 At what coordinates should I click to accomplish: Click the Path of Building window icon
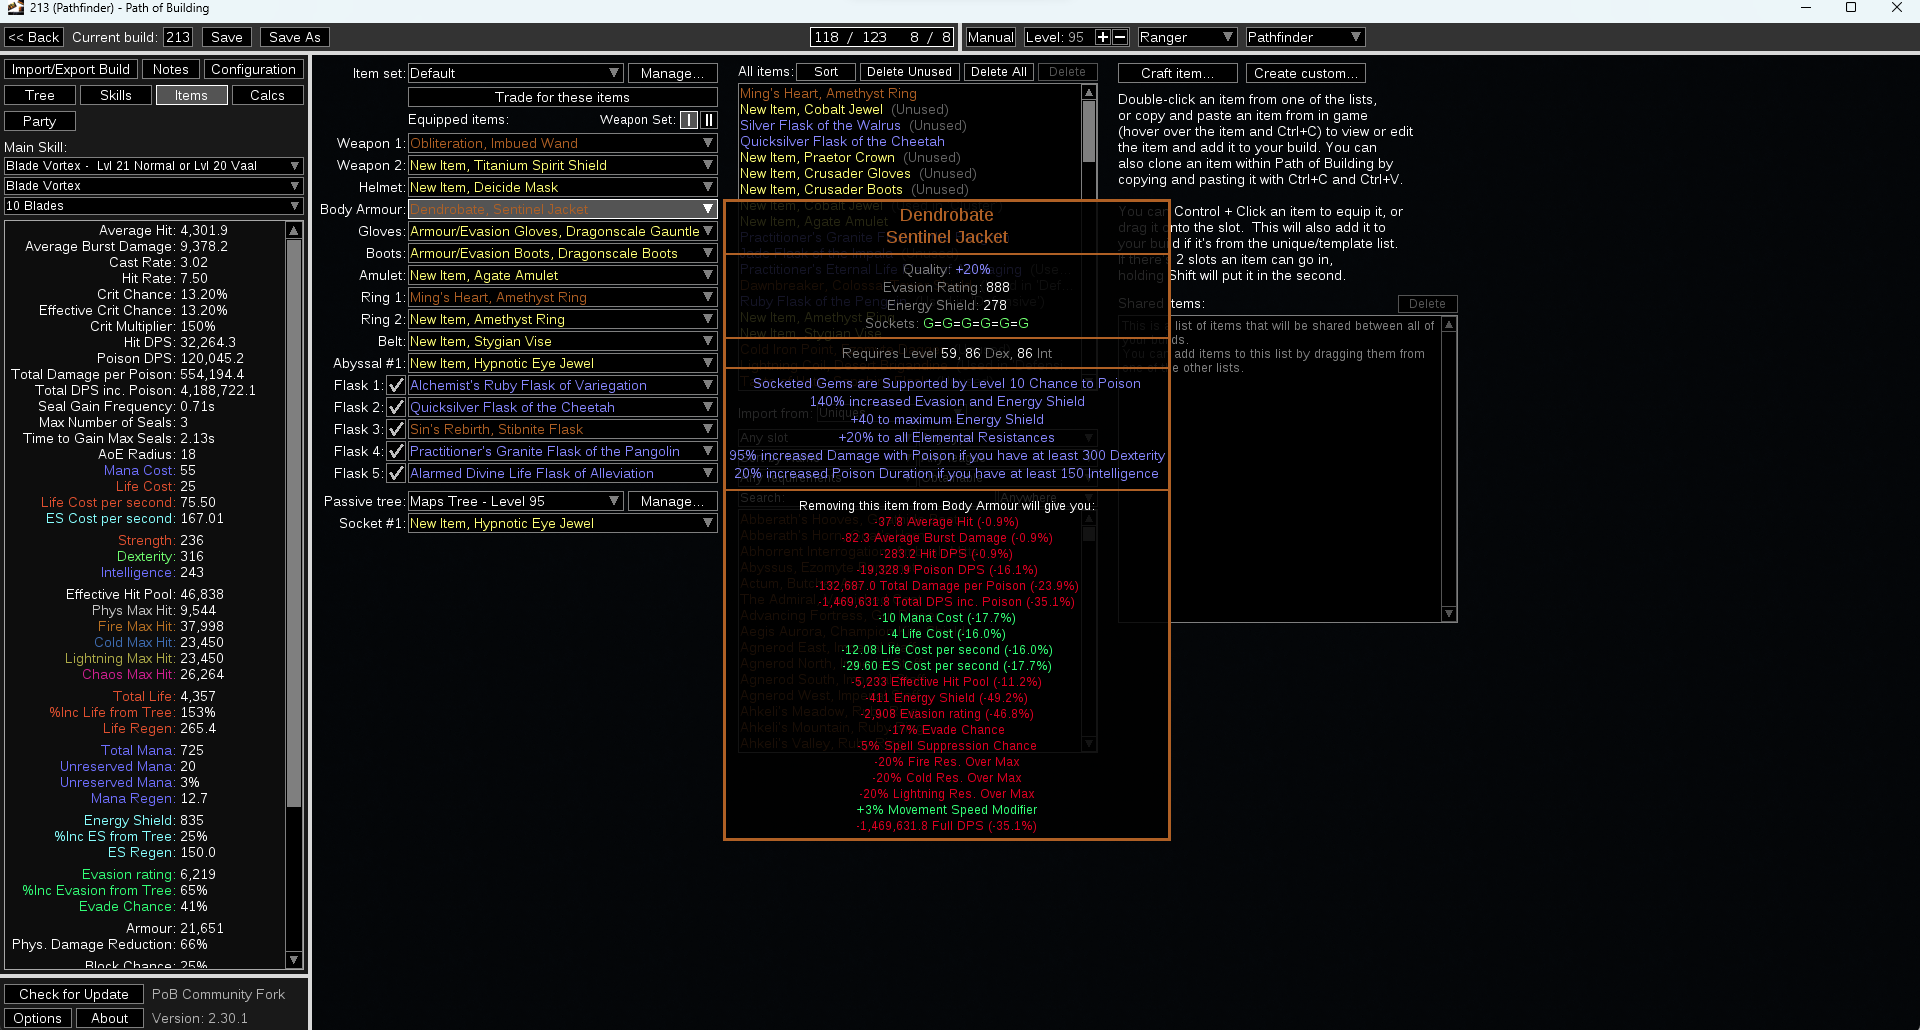coord(14,8)
